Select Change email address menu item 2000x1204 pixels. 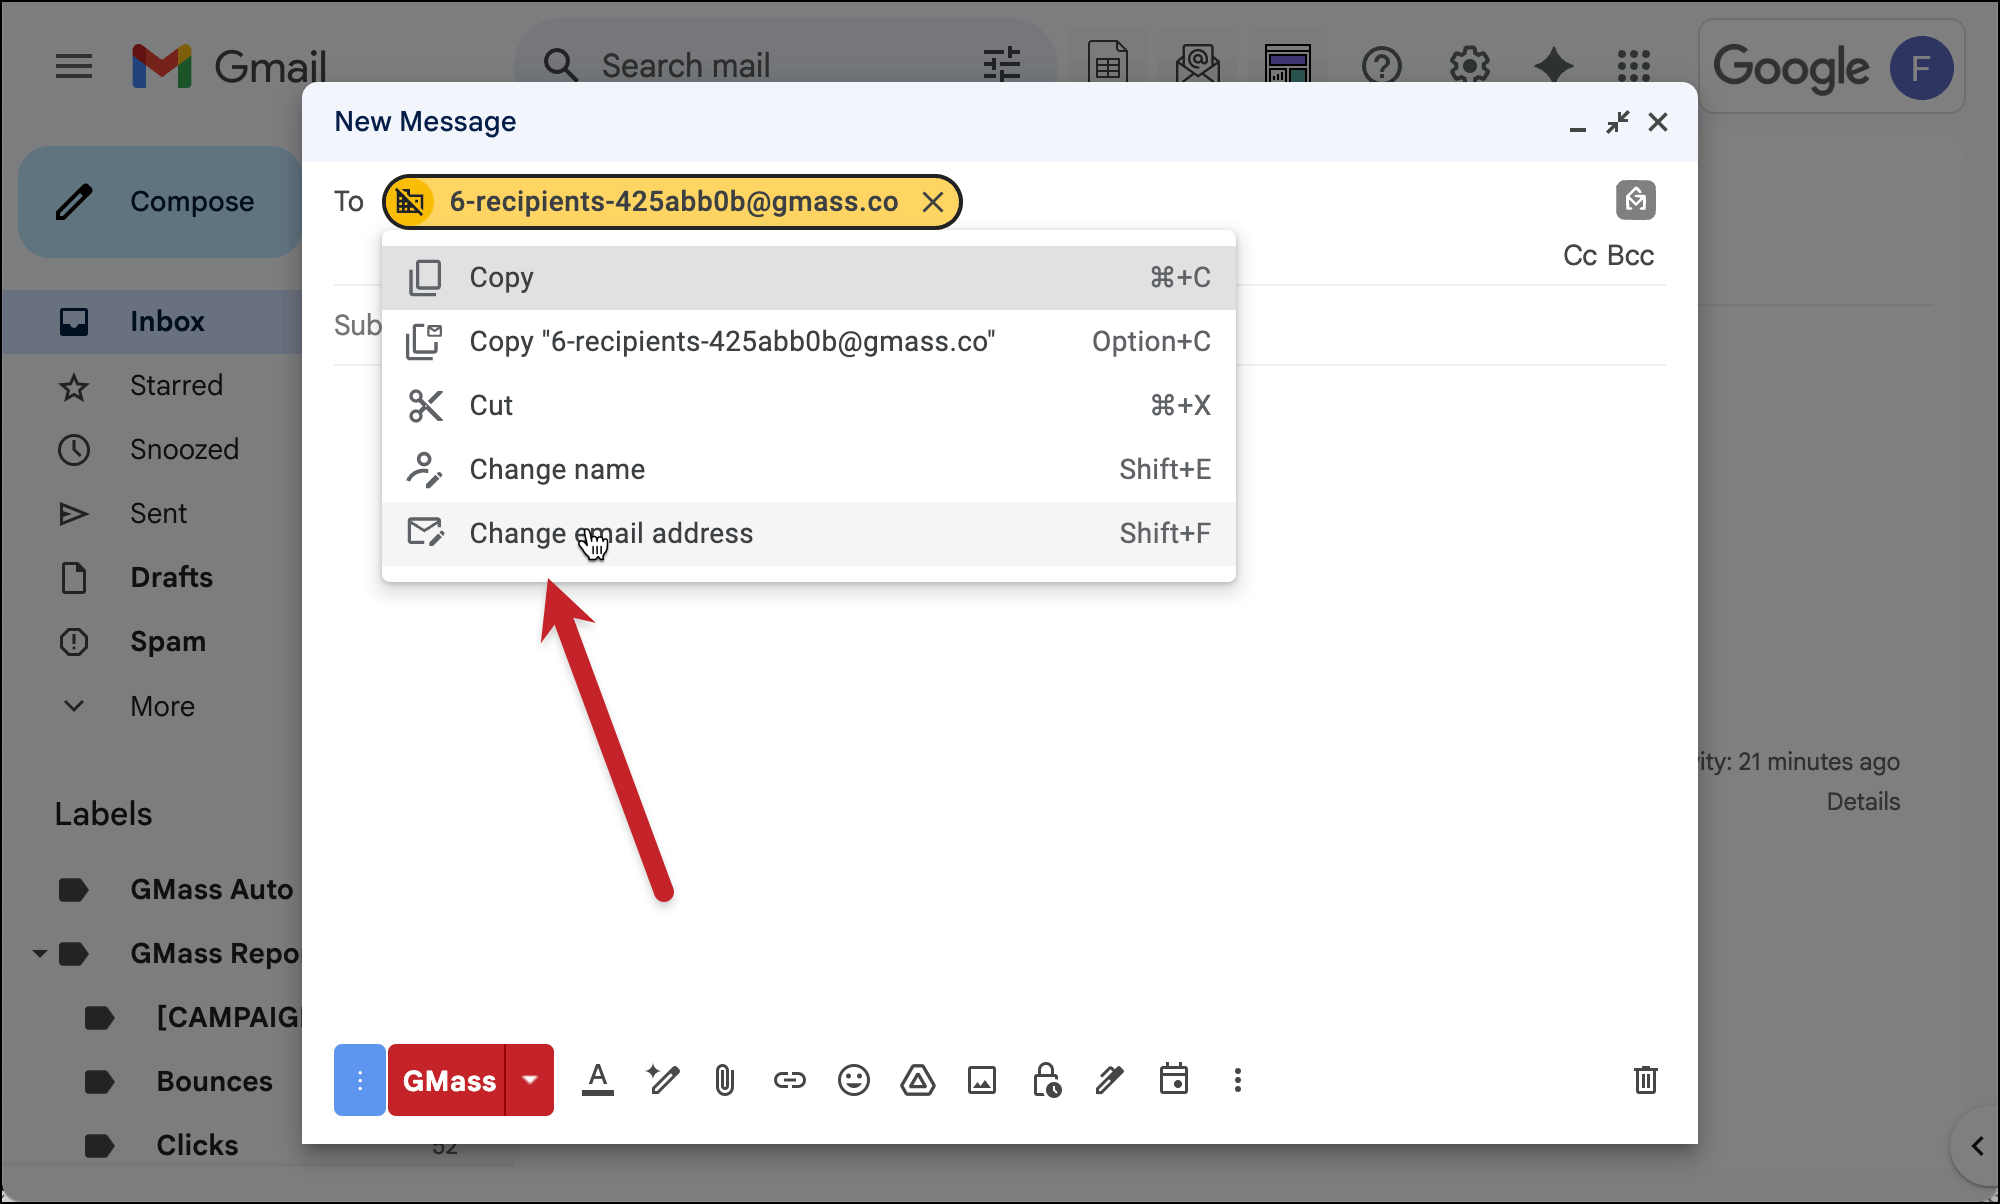pyautogui.click(x=610, y=534)
